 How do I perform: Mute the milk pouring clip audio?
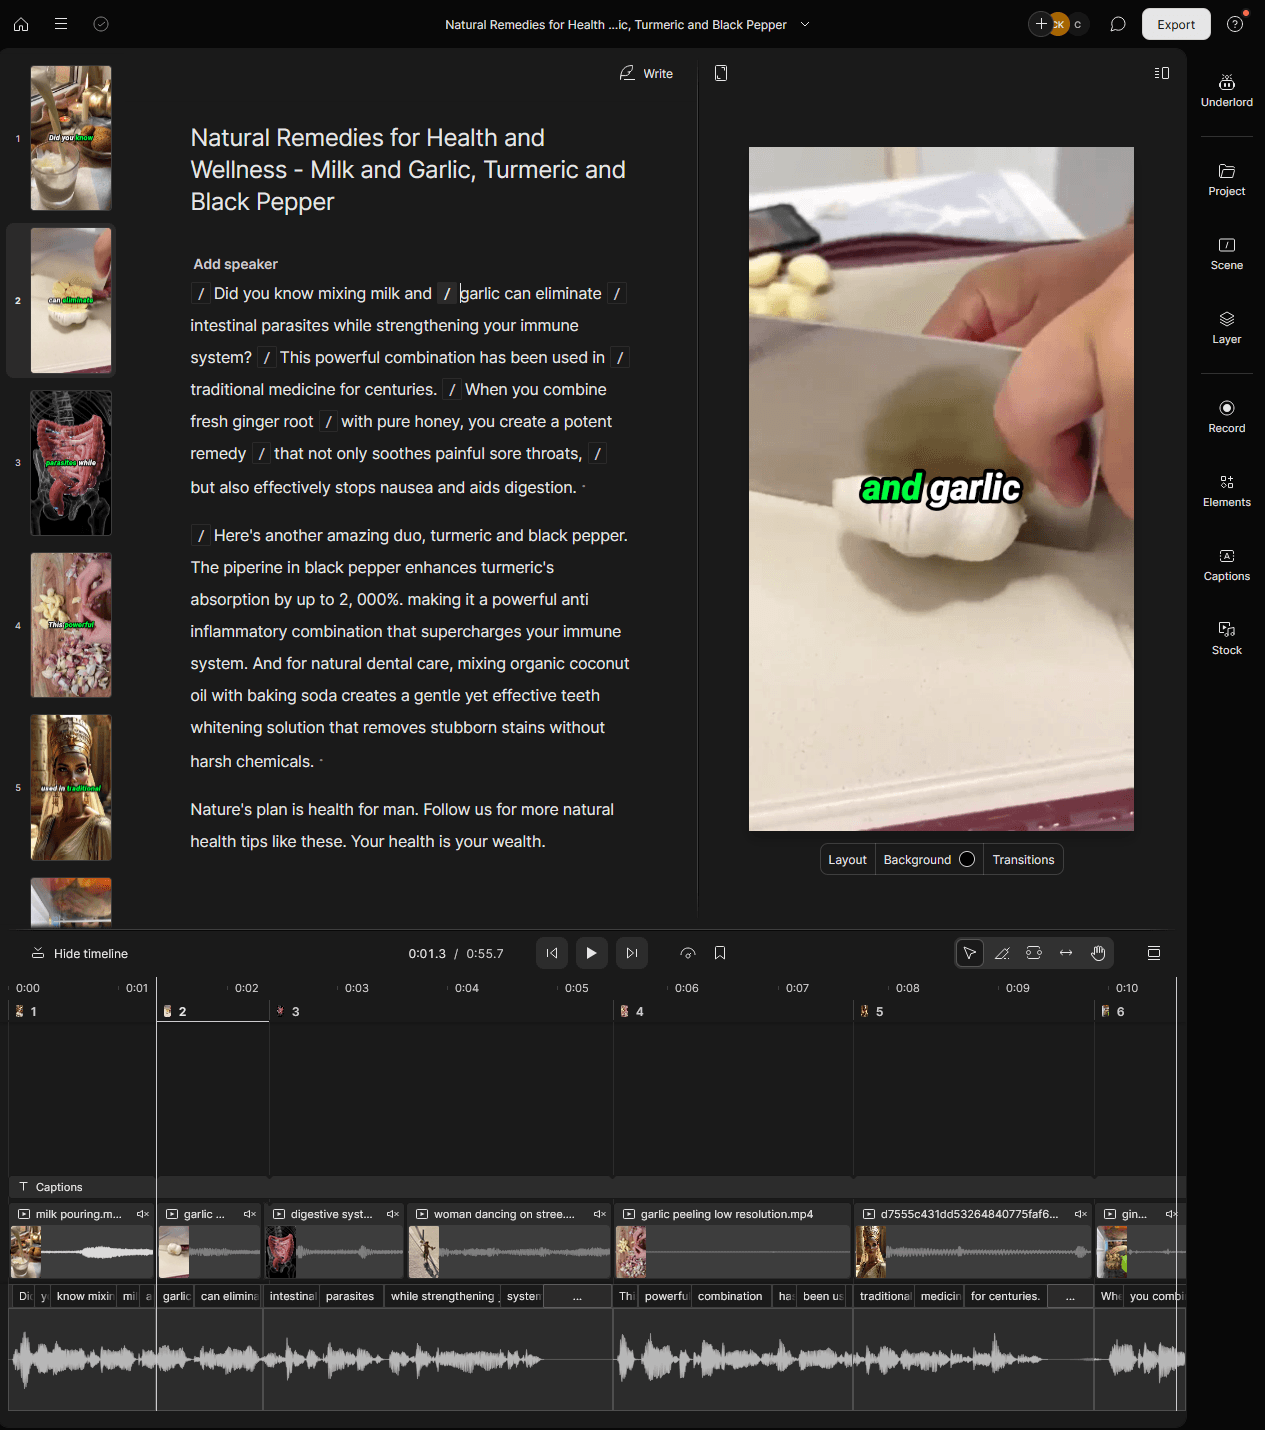[x=142, y=1214]
